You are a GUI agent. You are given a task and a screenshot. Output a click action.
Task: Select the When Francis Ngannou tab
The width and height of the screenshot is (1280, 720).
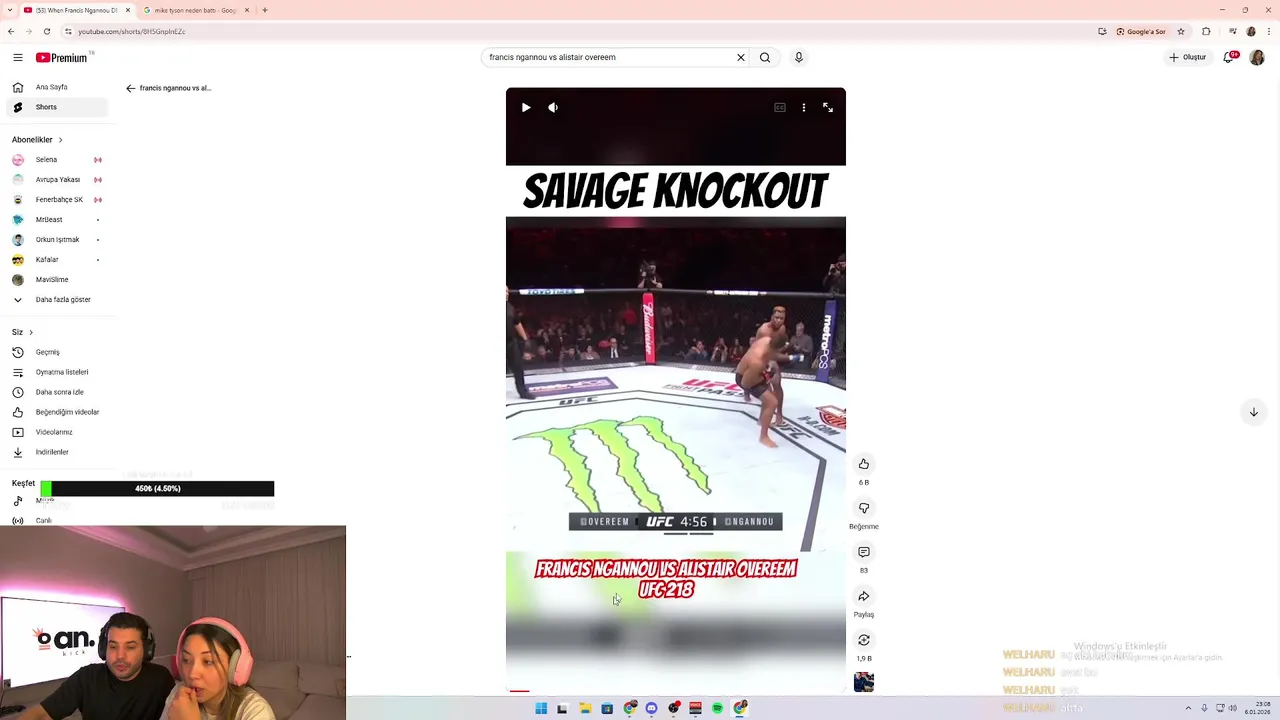(76, 10)
